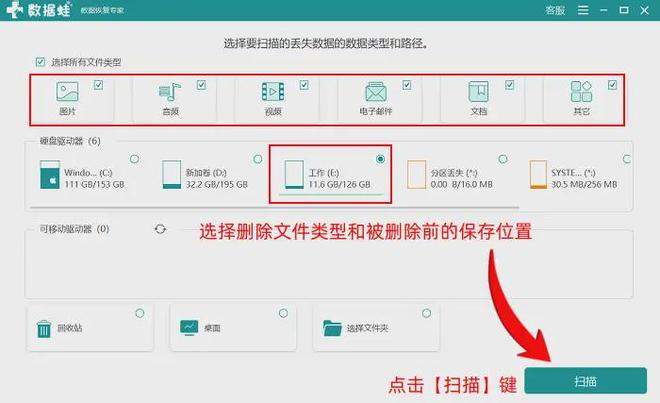The height and width of the screenshot is (403, 660).
Task: Uncheck the 文档 file type checkbox
Action: pos(509,85)
